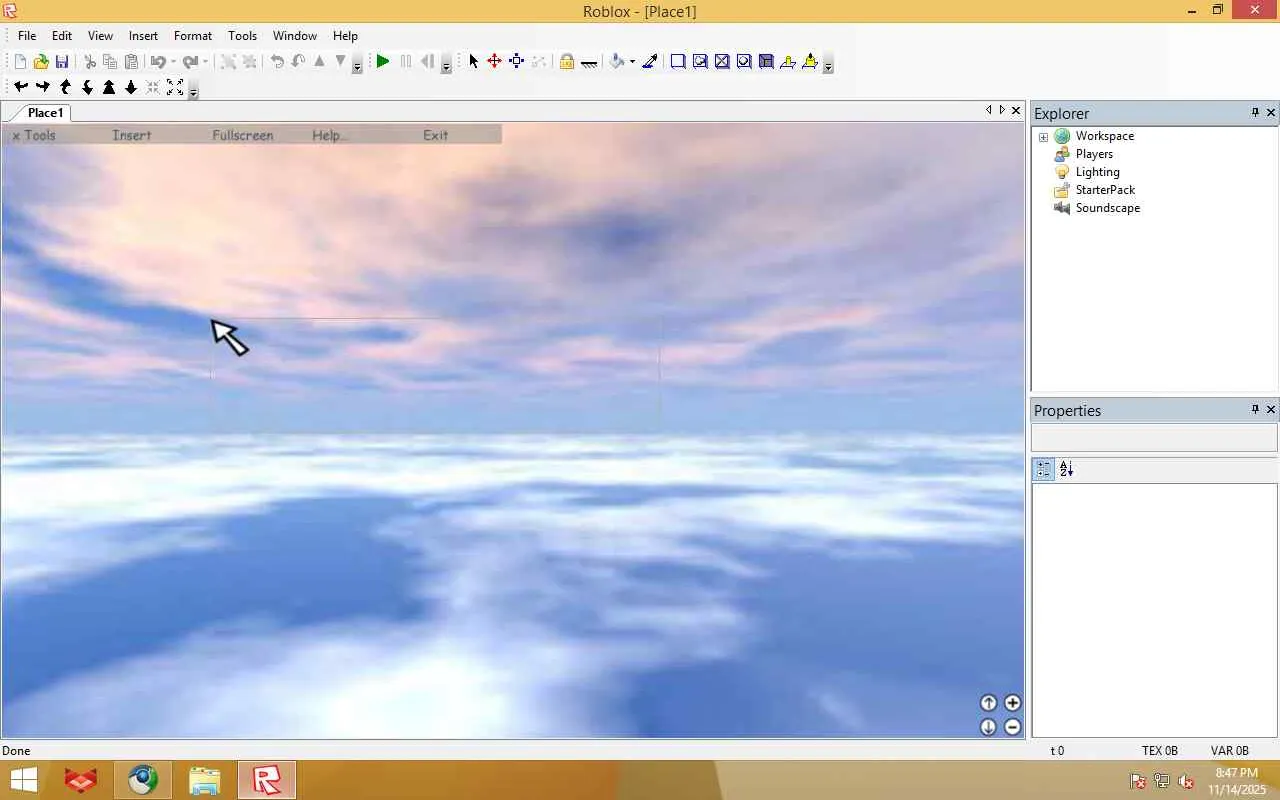Open toolbar options arrow after the surface tools
The height and width of the screenshot is (800, 1280).
pos(828,64)
